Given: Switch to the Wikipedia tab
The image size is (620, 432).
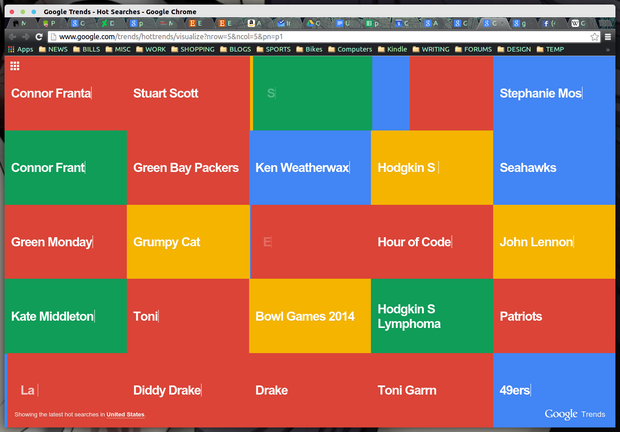Looking at the screenshot, I should coord(578,23).
